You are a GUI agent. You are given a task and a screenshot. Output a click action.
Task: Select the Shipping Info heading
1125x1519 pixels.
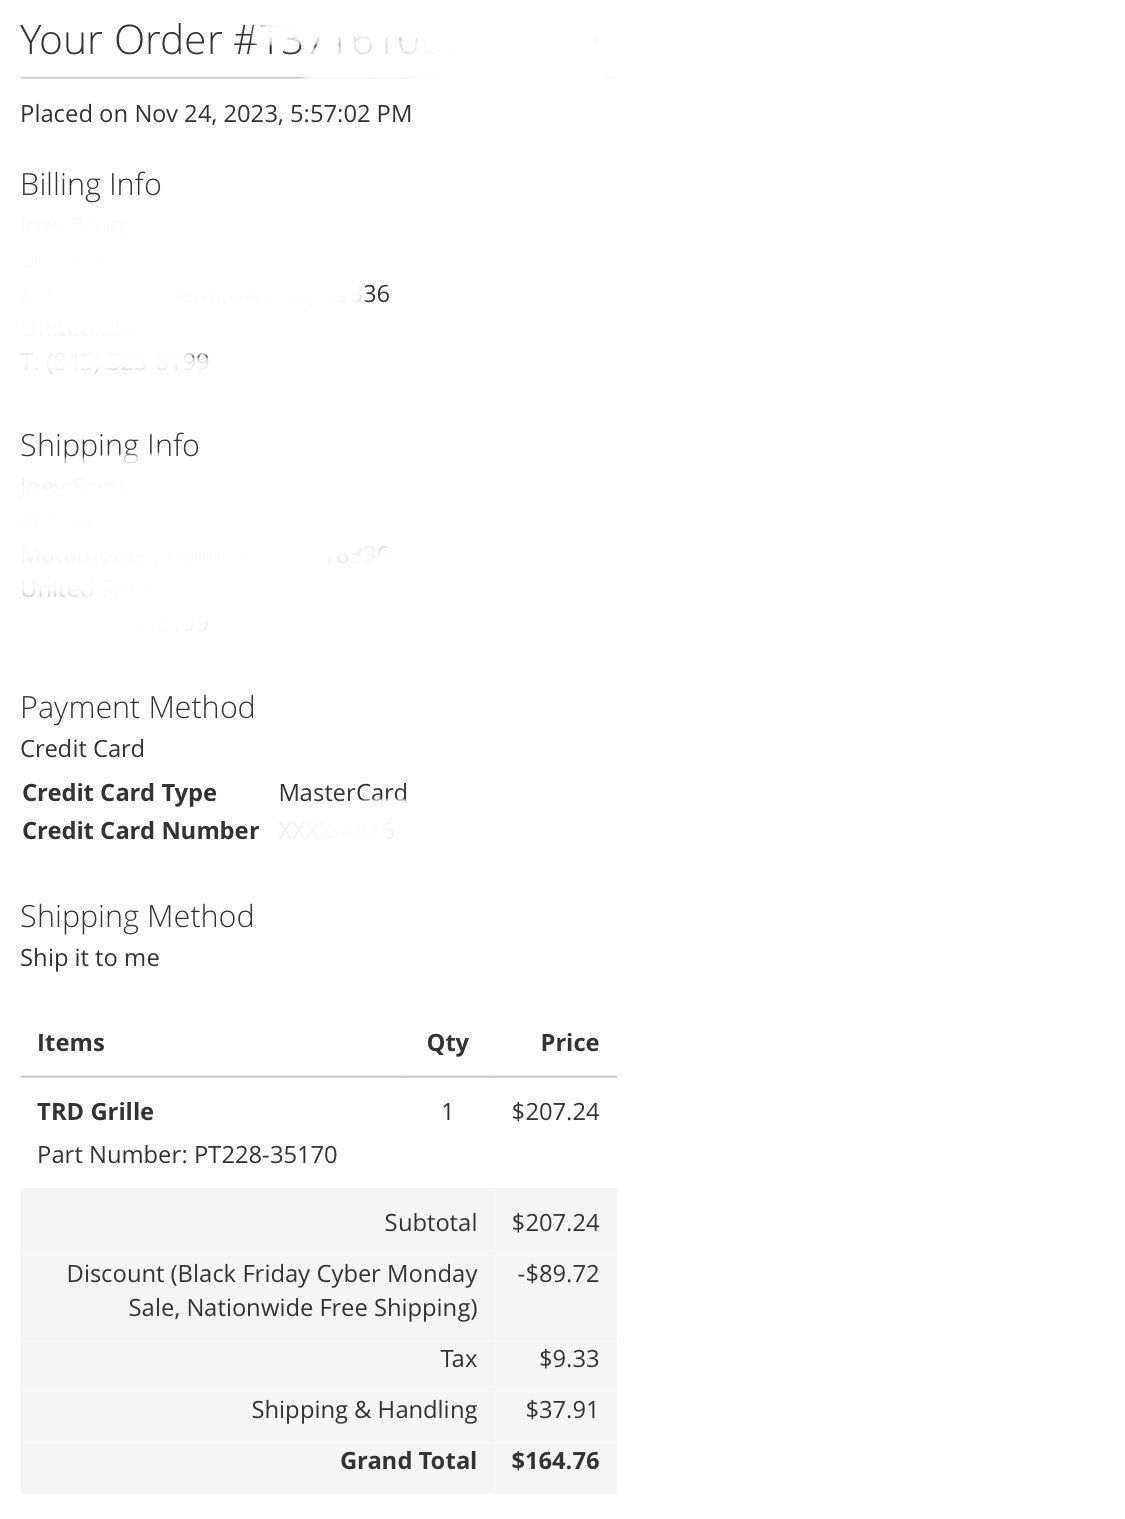click(110, 445)
